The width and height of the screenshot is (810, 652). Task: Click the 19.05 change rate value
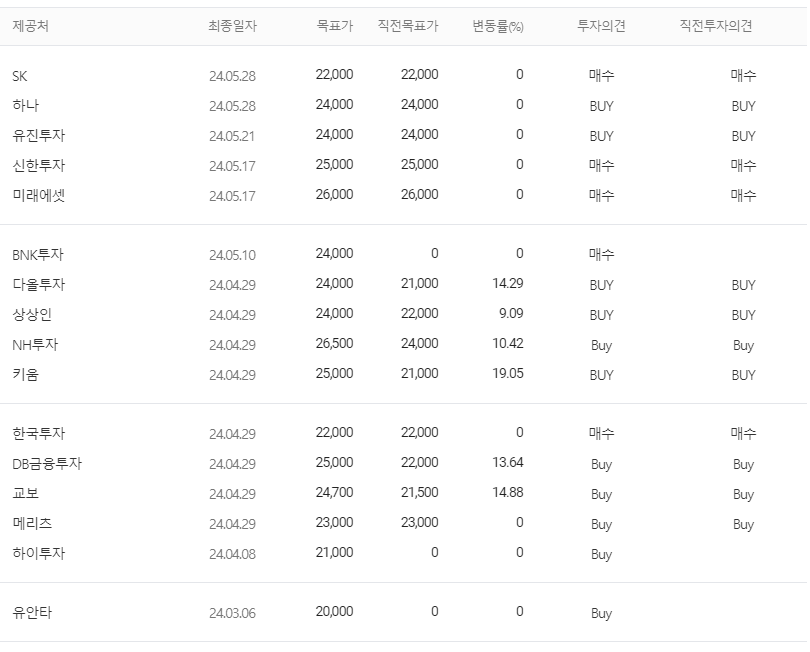click(508, 374)
